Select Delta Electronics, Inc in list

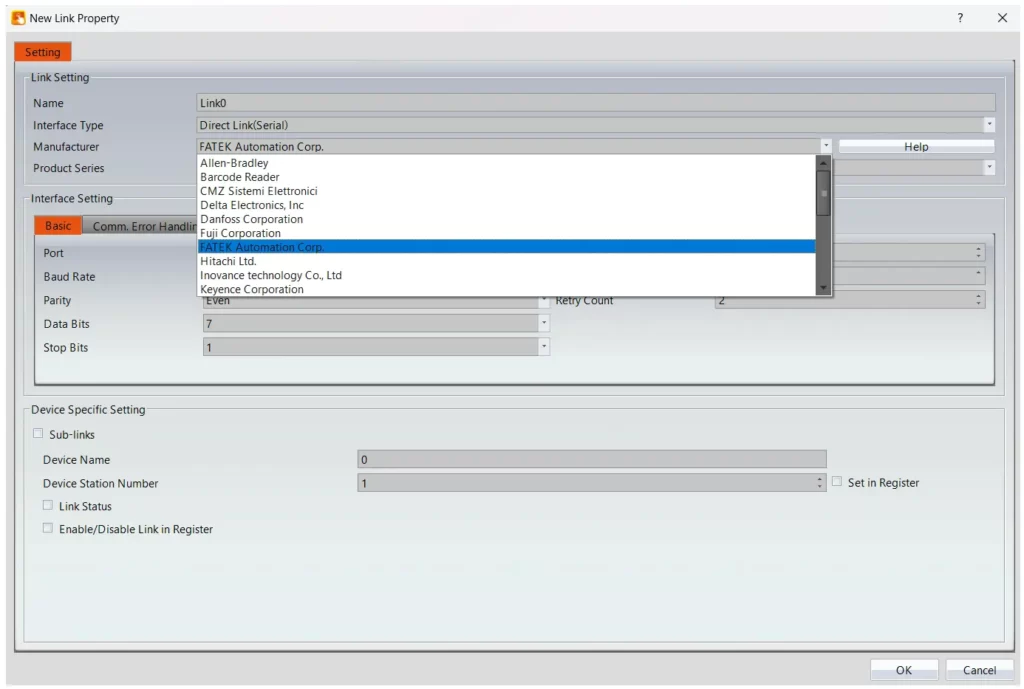point(252,205)
